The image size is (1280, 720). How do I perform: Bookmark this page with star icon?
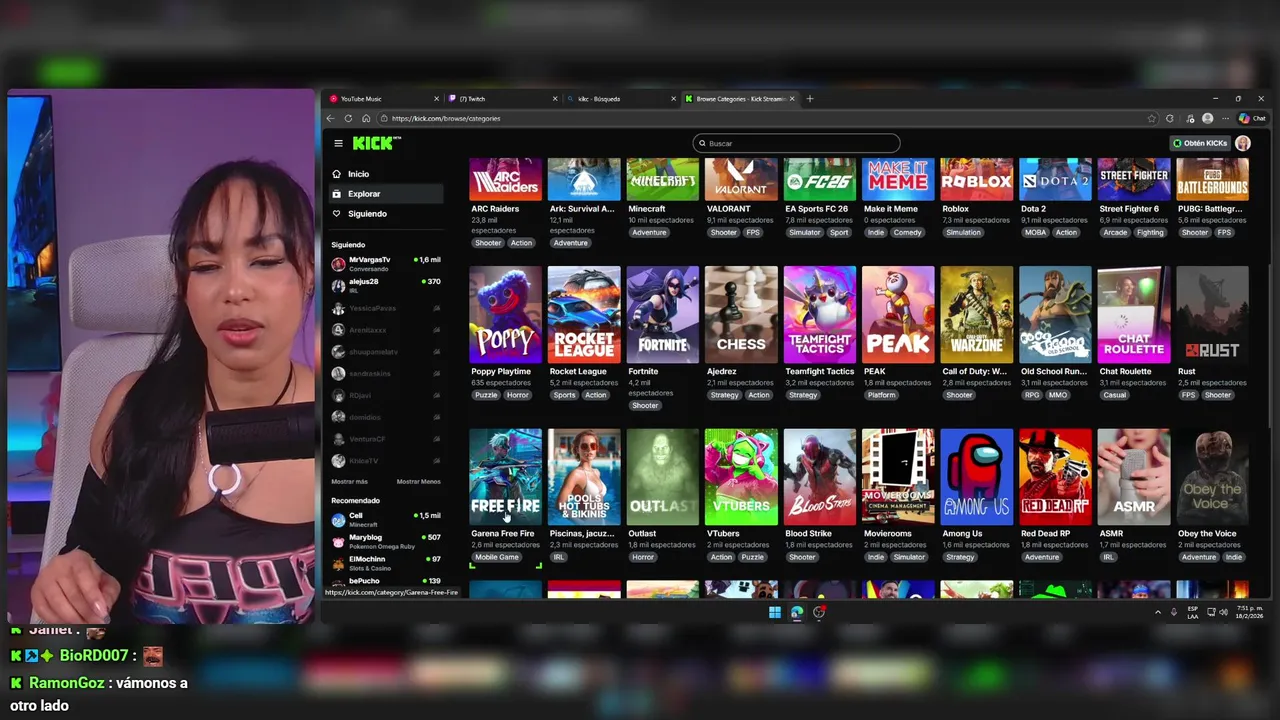1152,118
